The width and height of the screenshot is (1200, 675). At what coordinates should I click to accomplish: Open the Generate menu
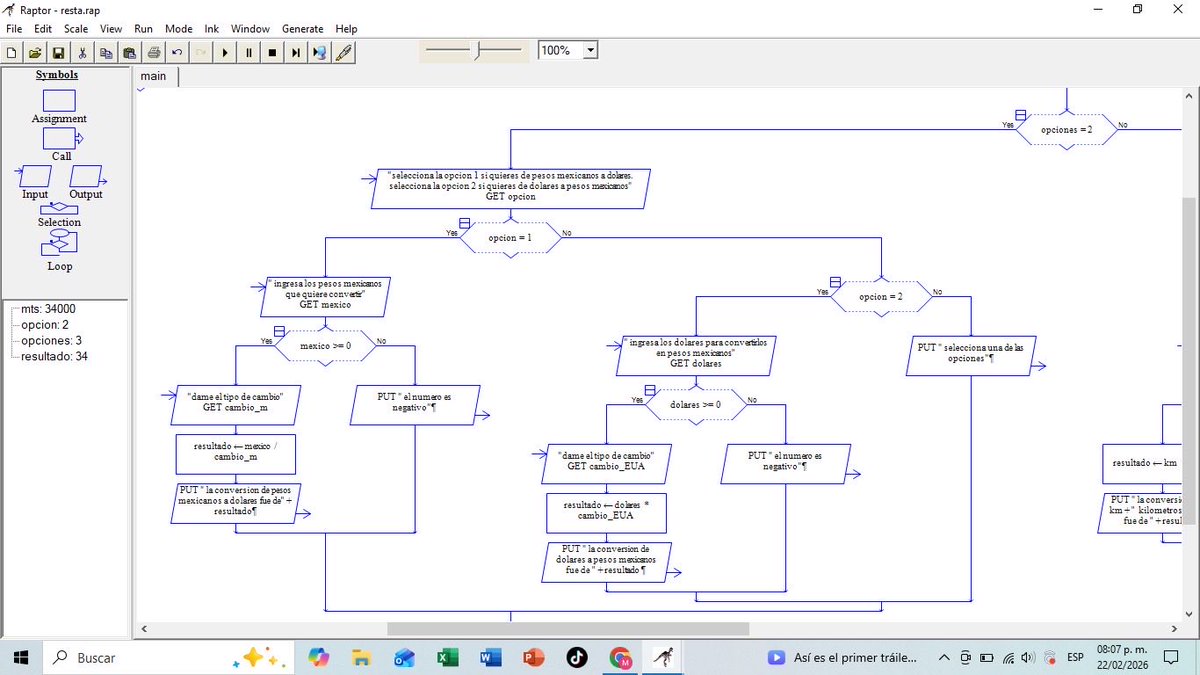click(x=303, y=29)
